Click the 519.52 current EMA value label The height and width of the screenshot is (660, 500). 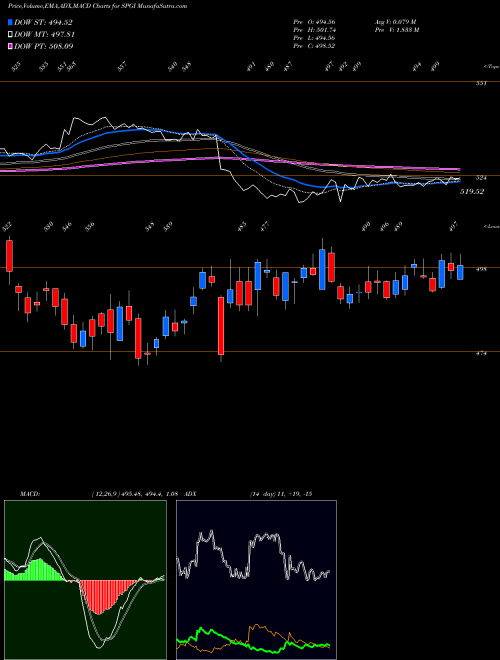(472, 192)
